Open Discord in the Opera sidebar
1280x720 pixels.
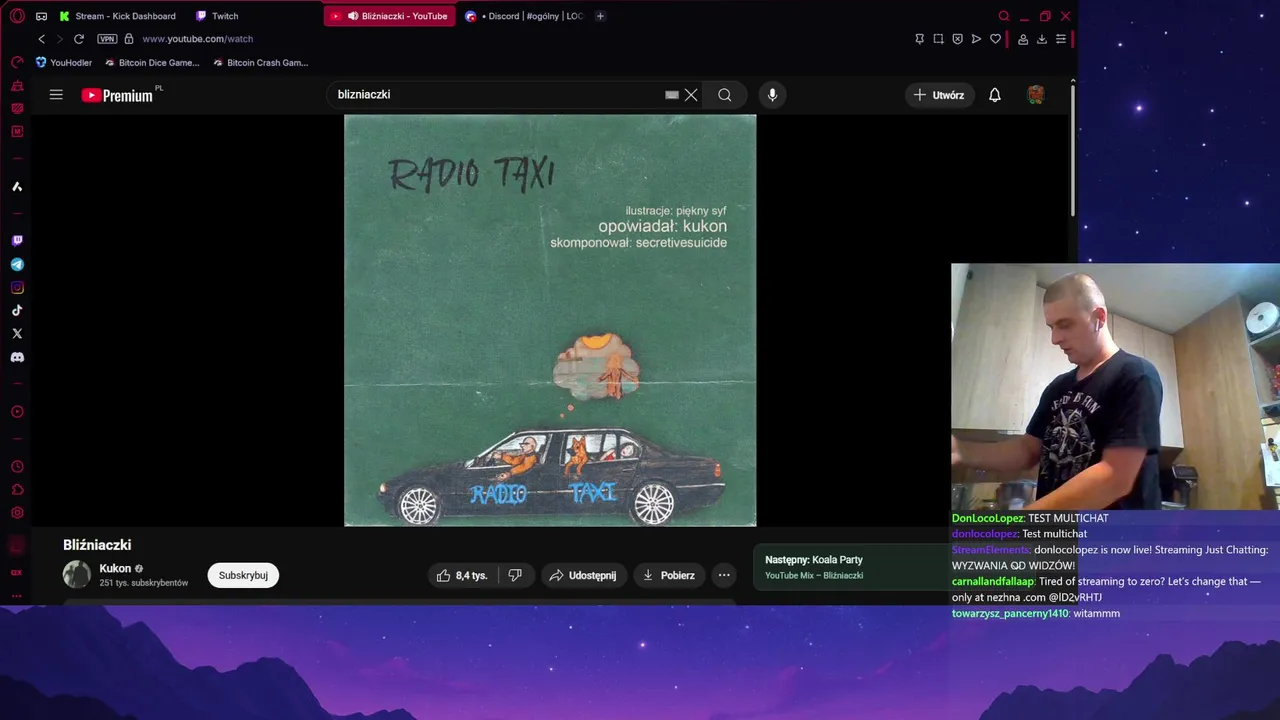coord(17,357)
